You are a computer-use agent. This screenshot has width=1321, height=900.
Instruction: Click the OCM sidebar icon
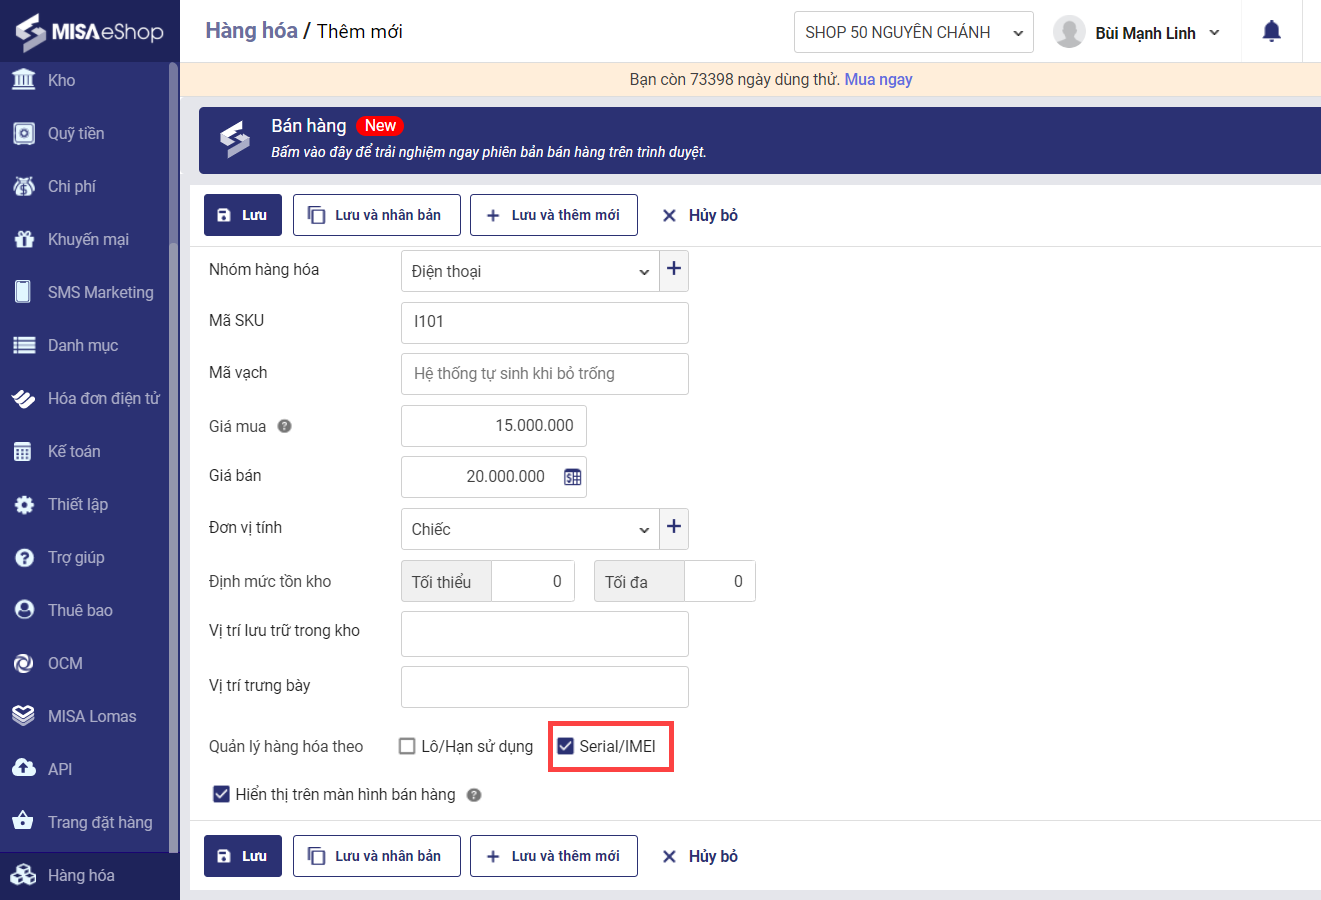(24, 663)
